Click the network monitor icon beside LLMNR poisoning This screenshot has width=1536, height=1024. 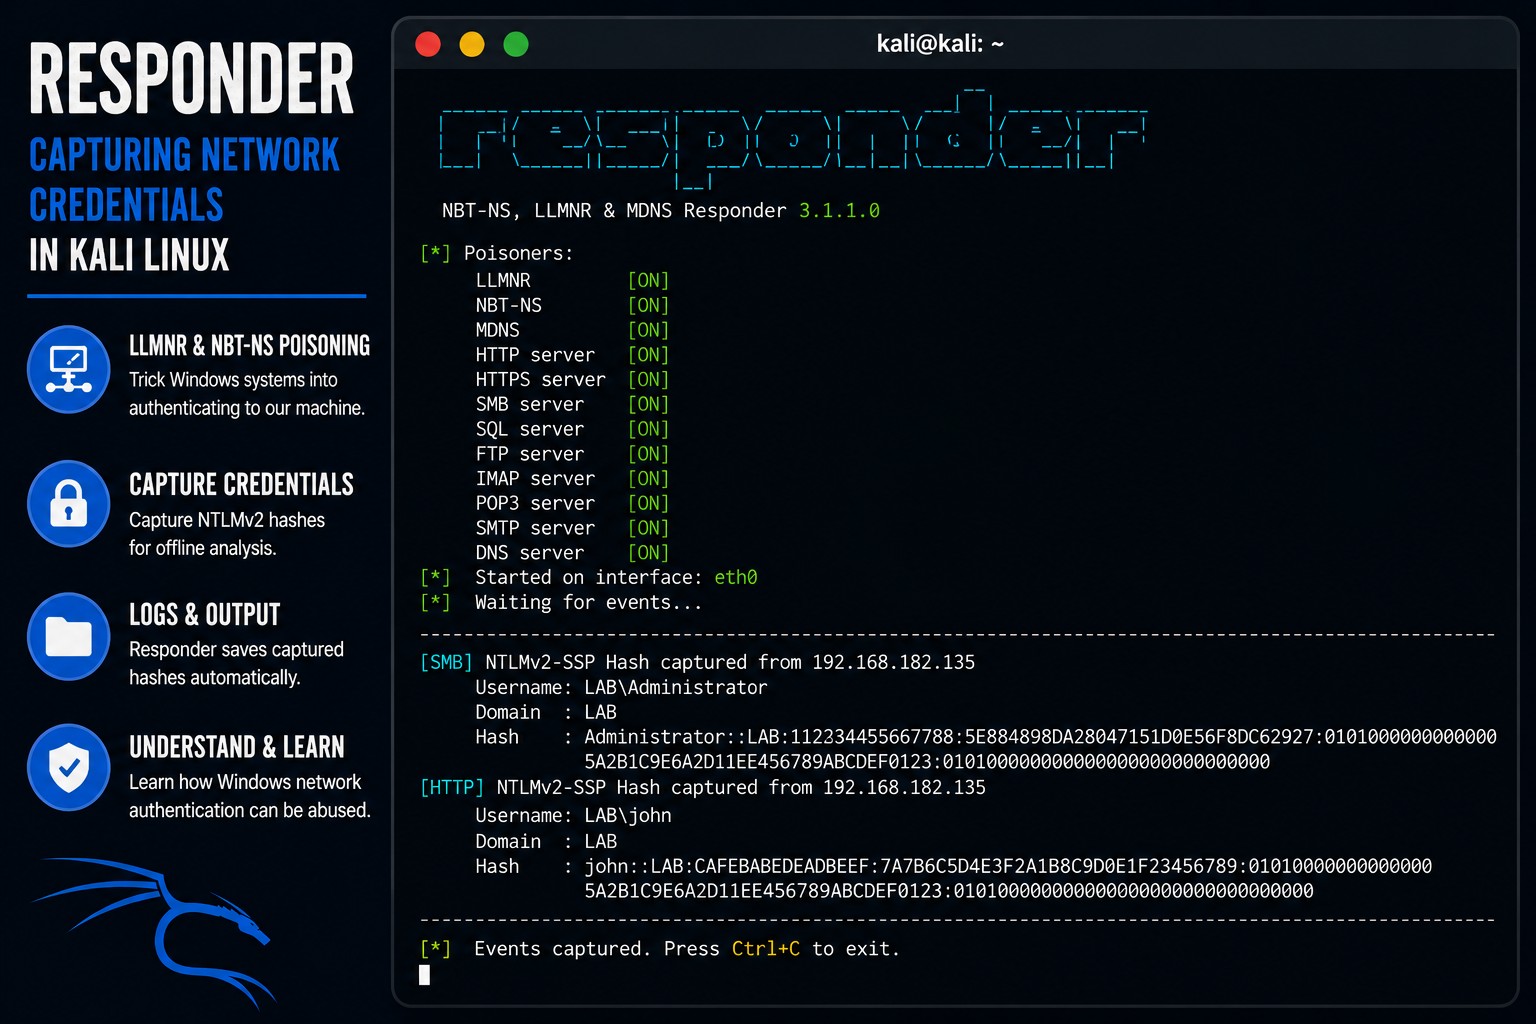point(68,369)
